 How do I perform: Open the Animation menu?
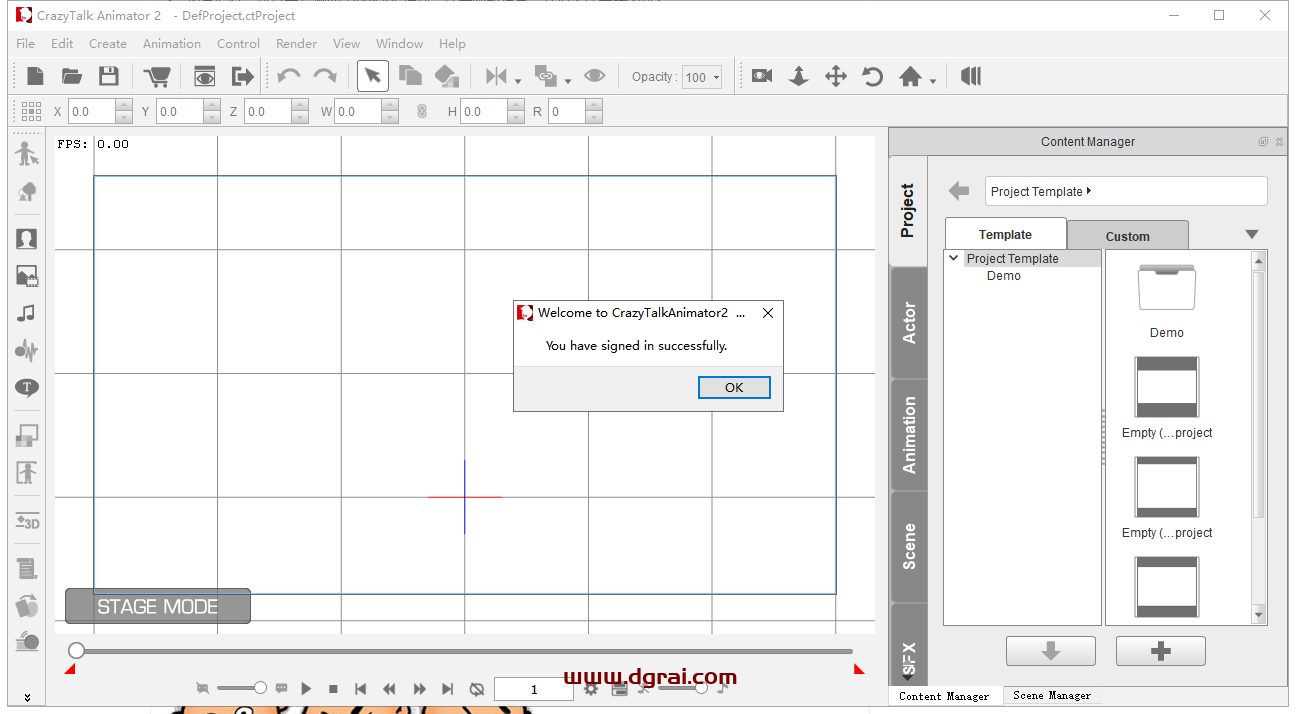[172, 44]
